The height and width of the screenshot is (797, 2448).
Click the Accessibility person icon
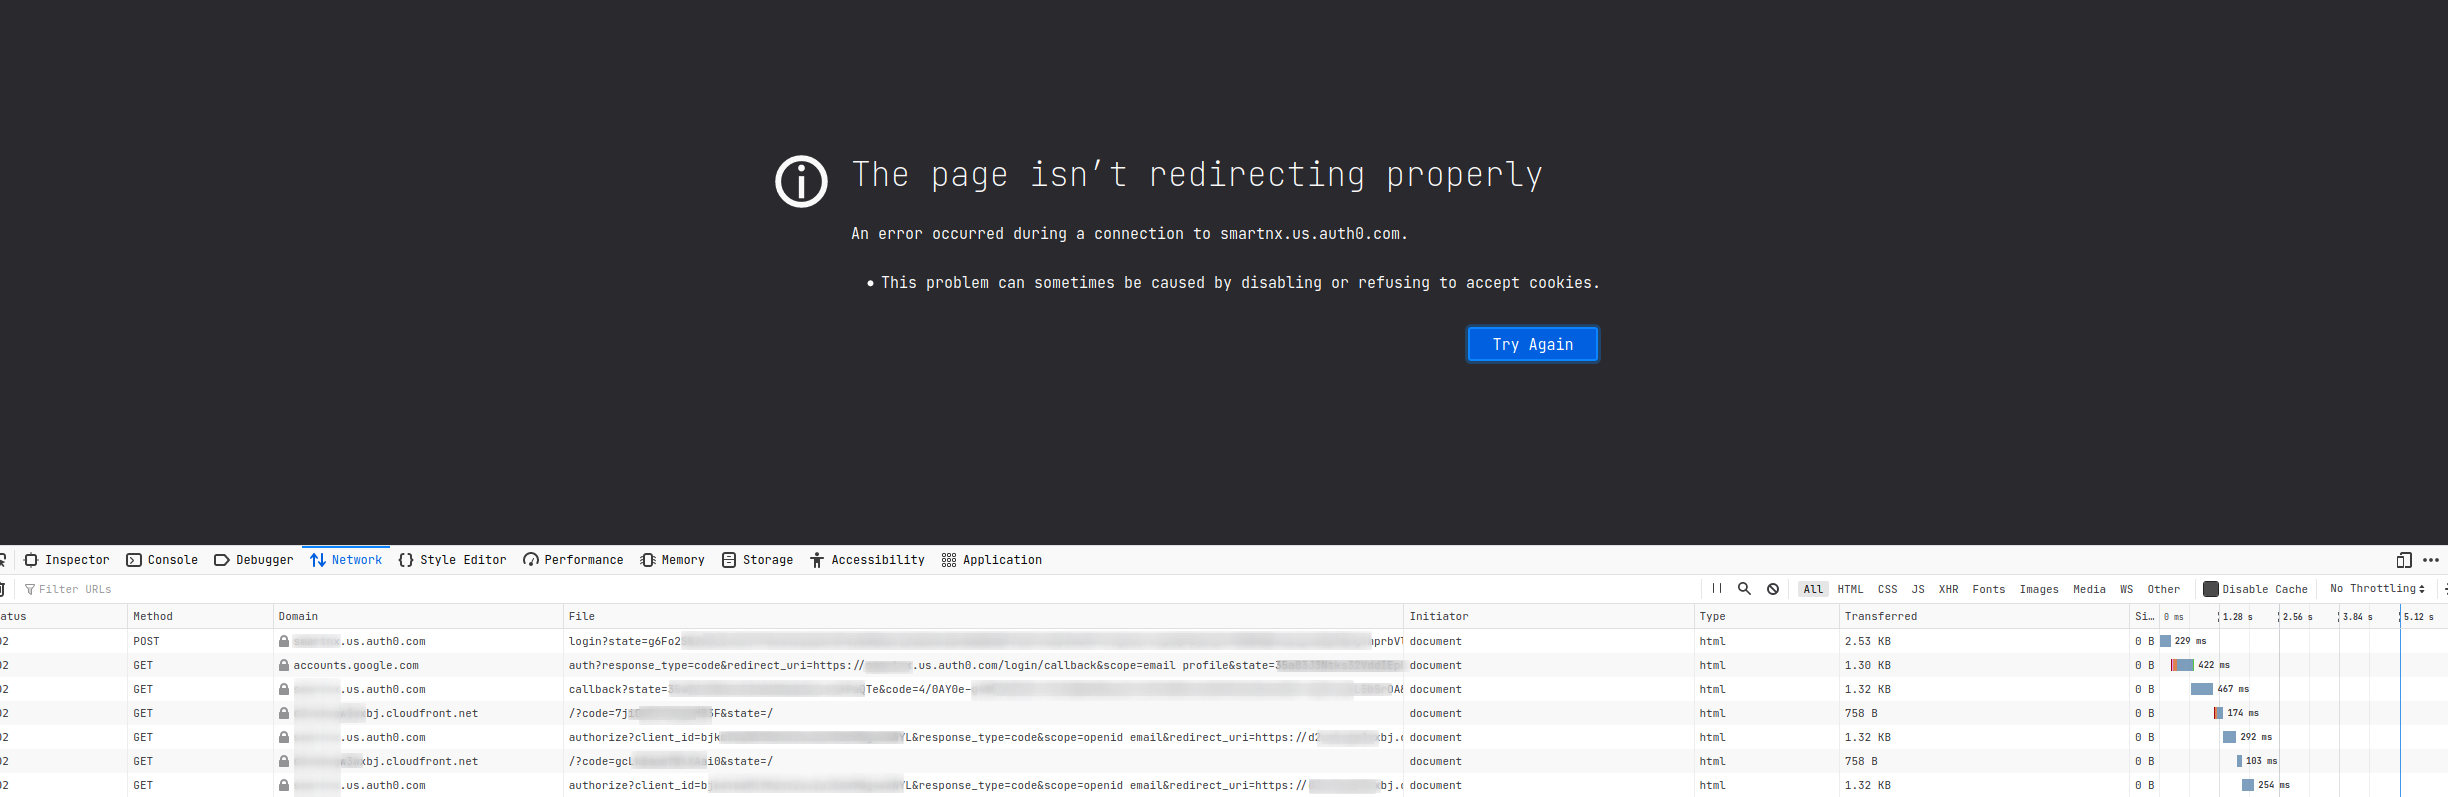pos(817,560)
